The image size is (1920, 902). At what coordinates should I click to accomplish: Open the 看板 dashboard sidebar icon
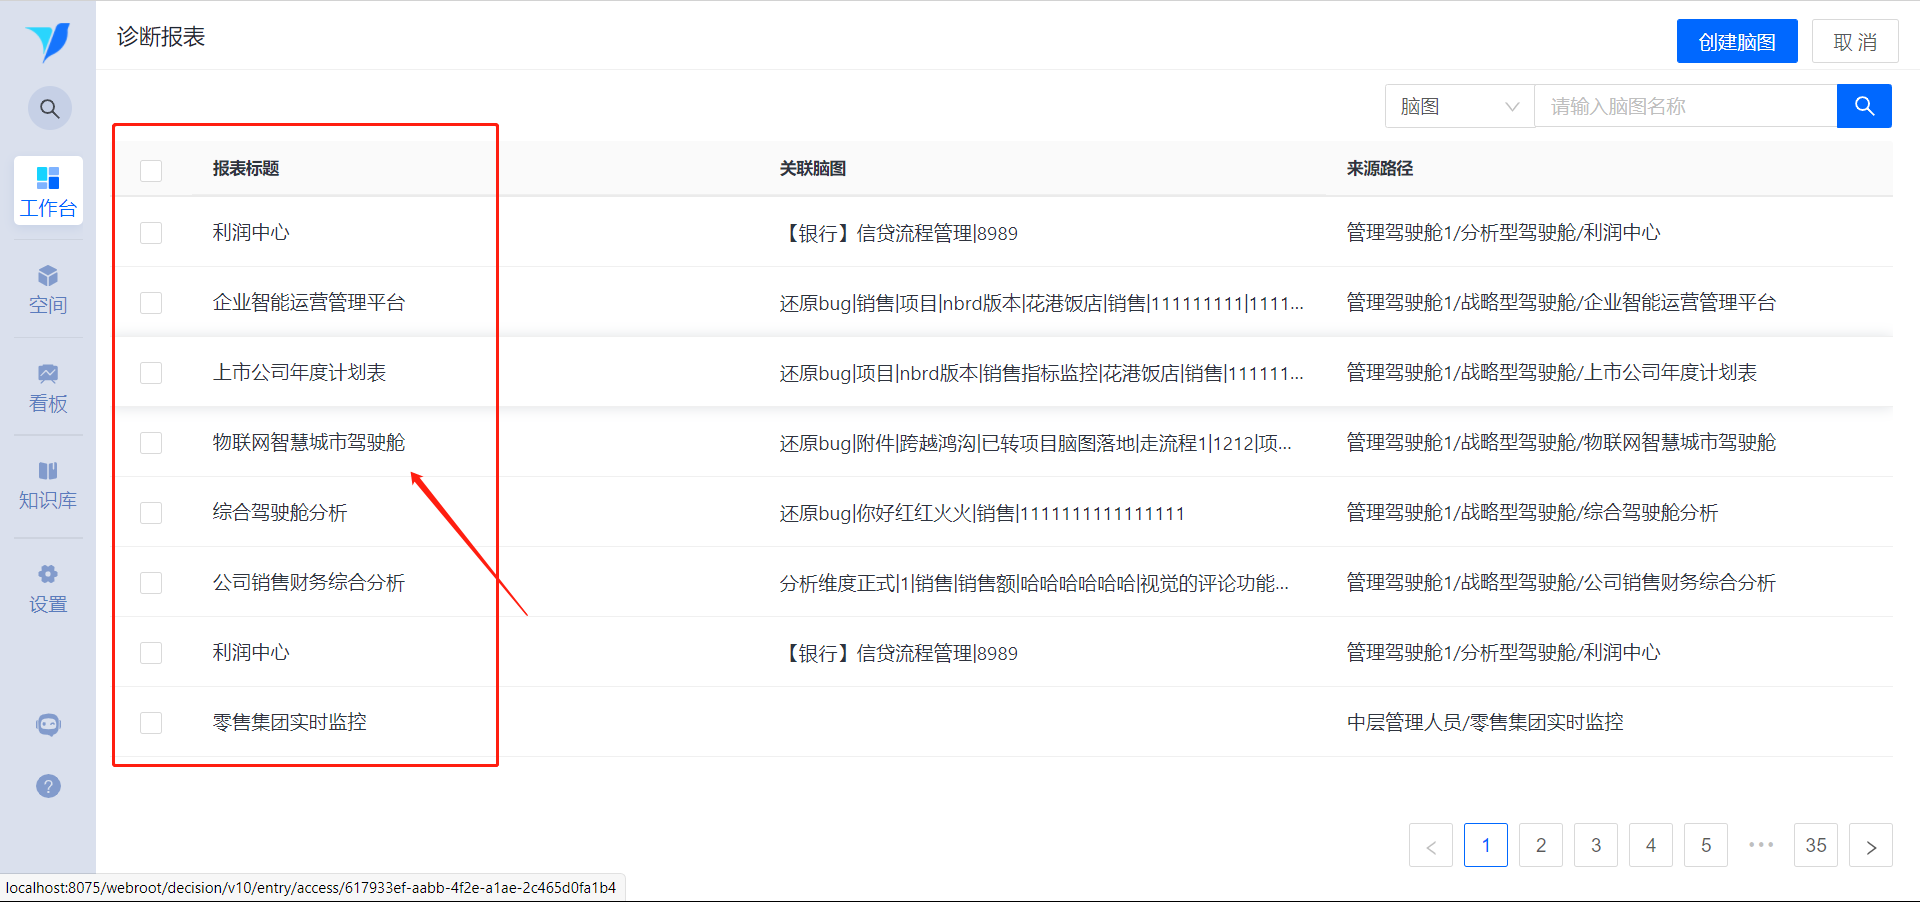tap(48, 388)
